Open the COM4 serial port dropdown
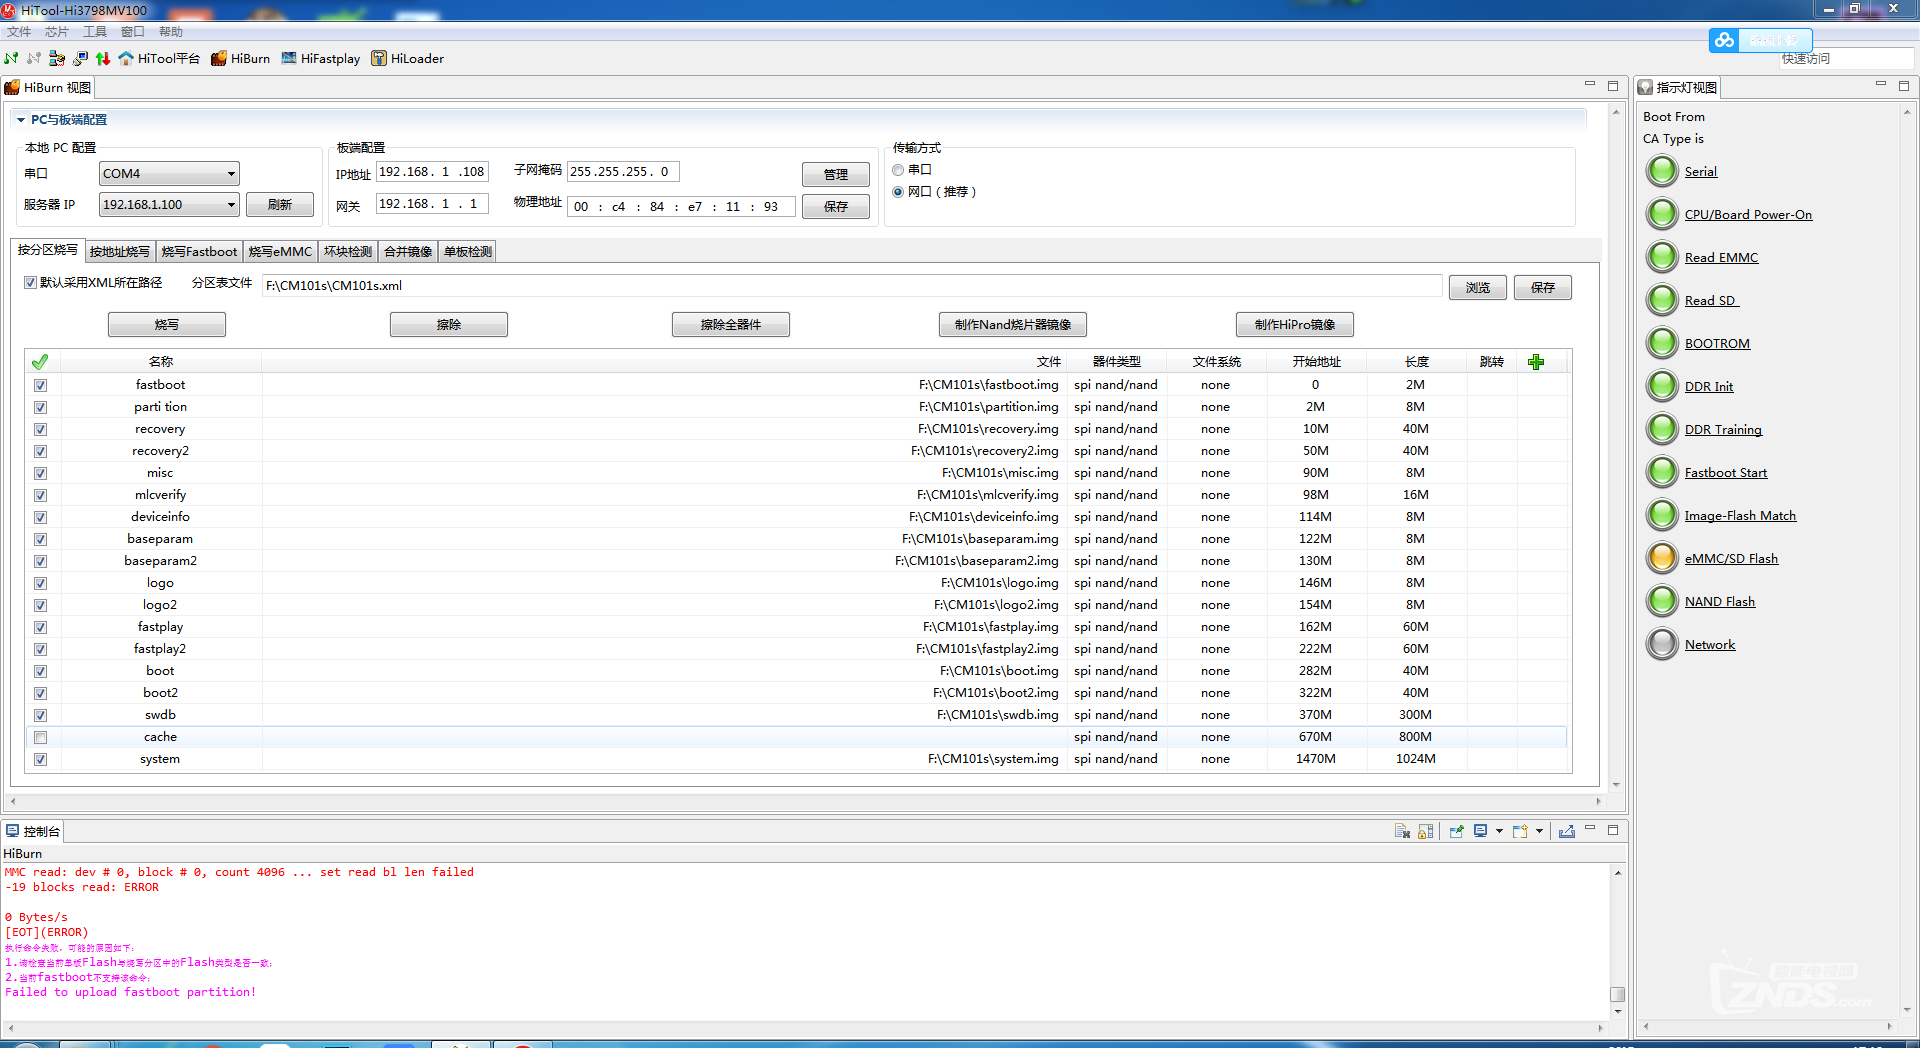This screenshot has height=1048, width=1920. 169,173
